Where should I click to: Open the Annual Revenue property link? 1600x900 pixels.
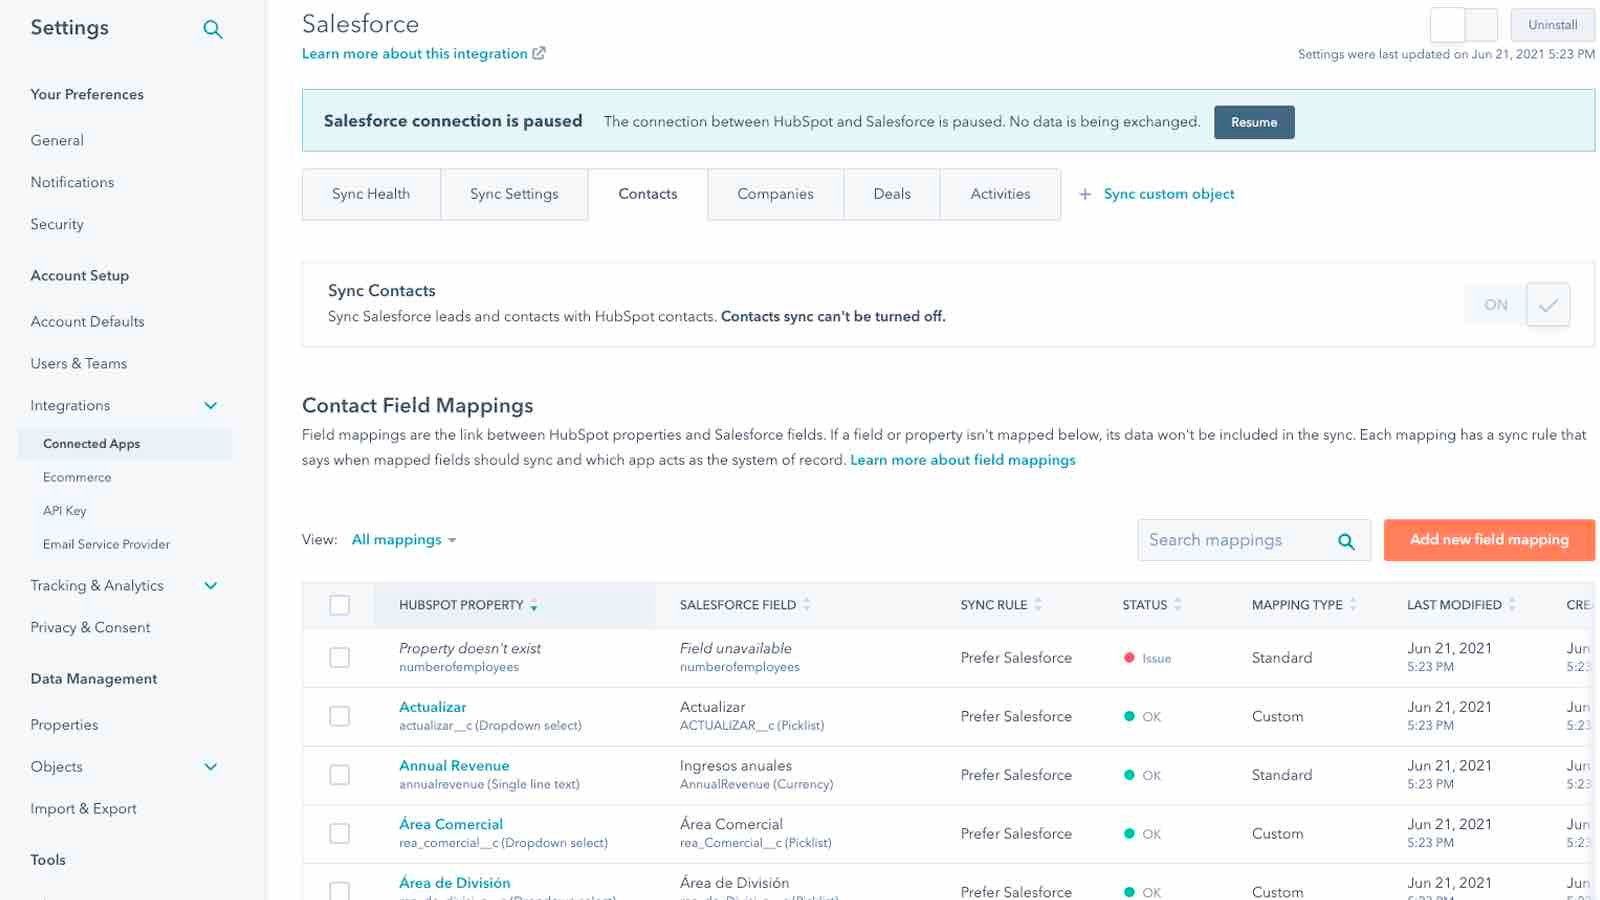(x=454, y=766)
